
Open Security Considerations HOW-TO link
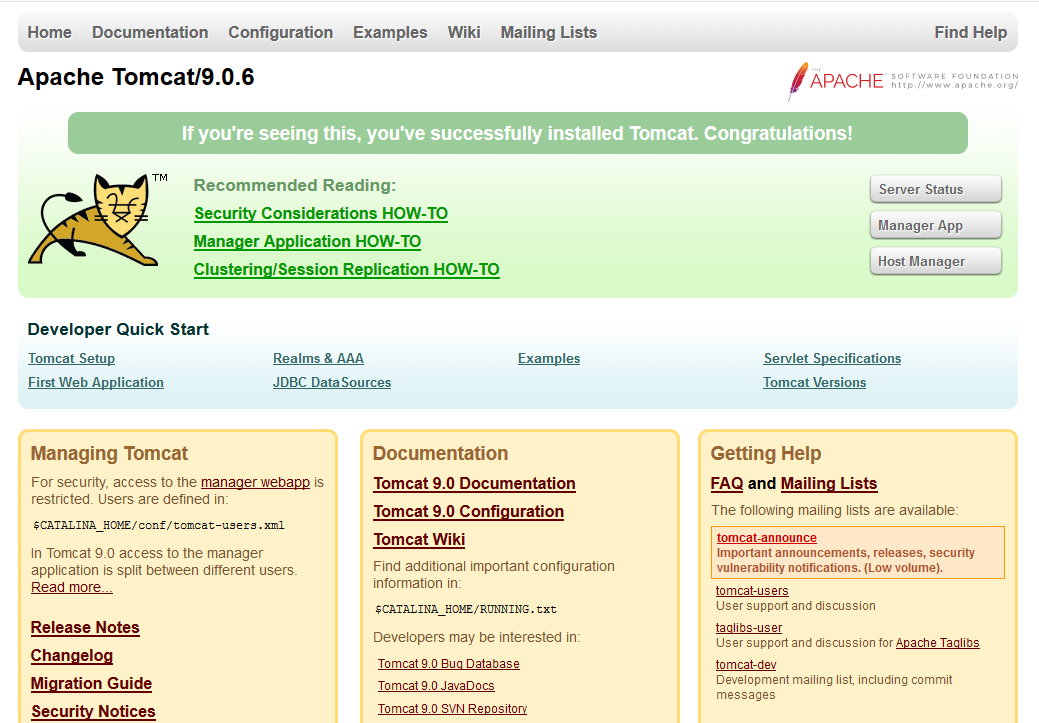coord(321,213)
